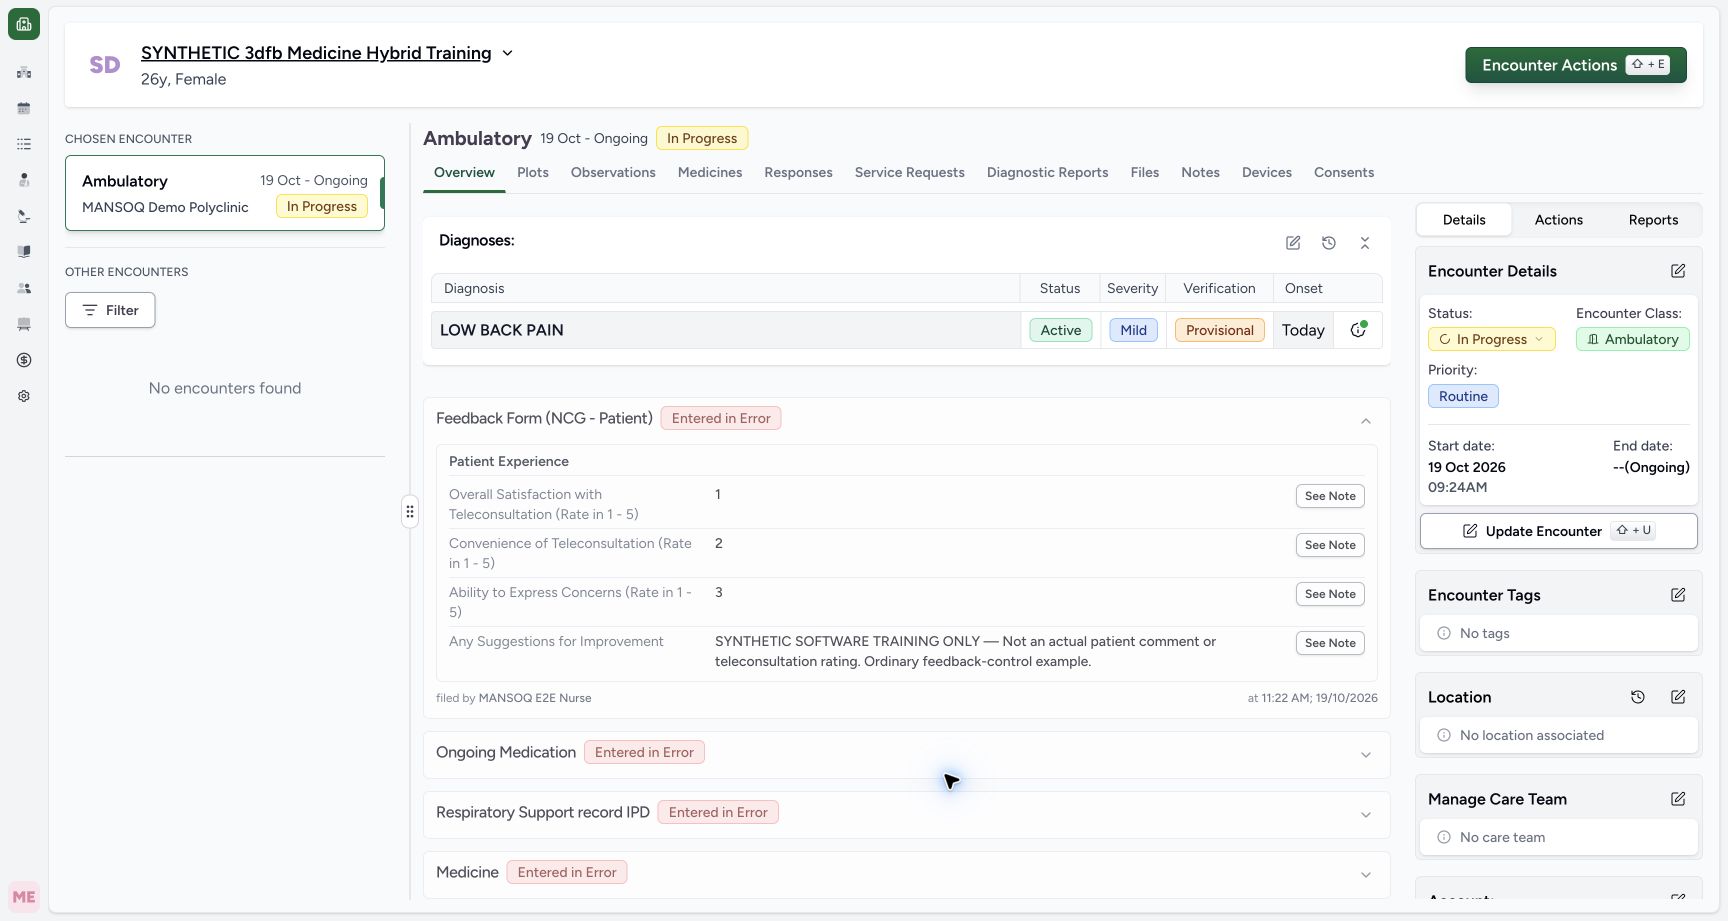
Task: Open the In Progress status dropdown
Action: (1491, 339)
